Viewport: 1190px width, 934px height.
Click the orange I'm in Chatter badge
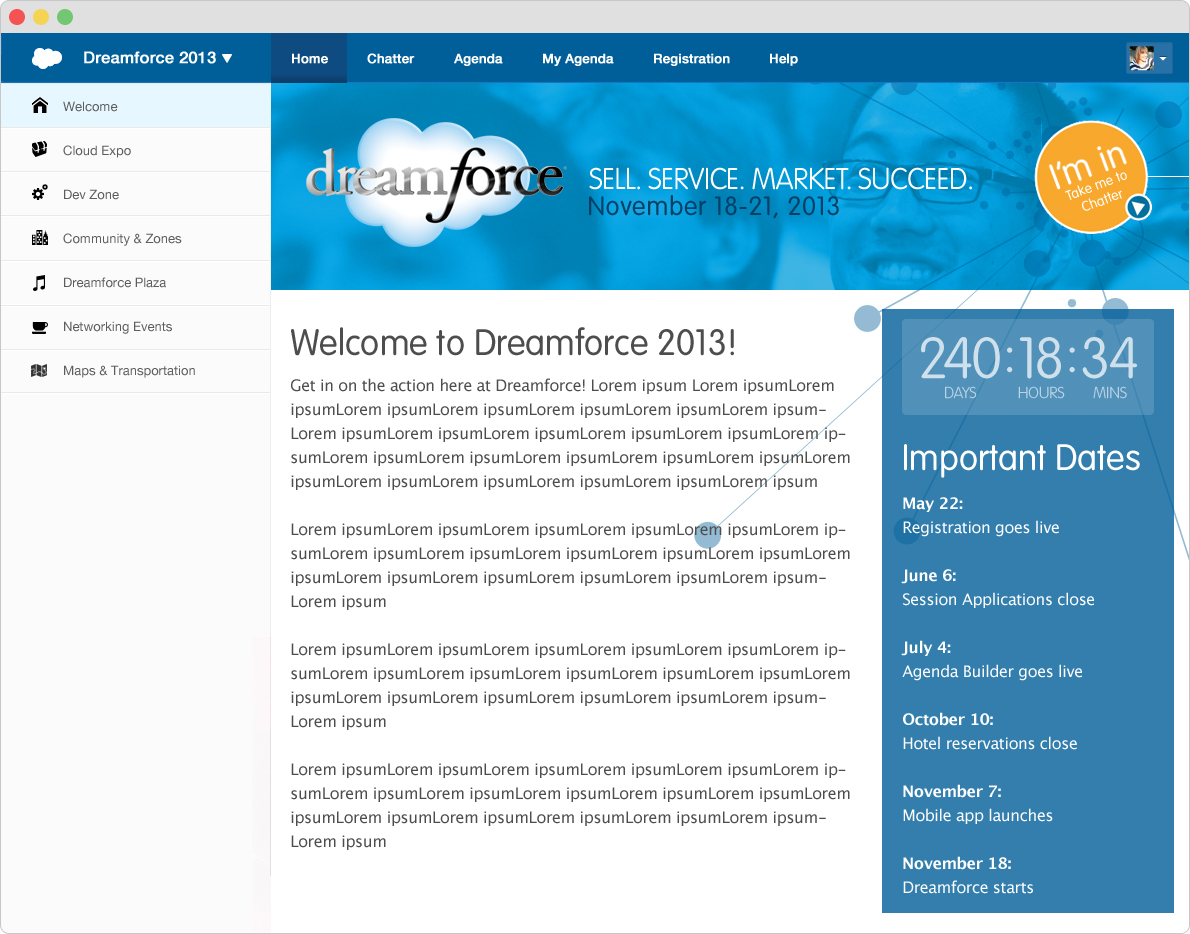pyautogui.click(x=1091, y=177)
